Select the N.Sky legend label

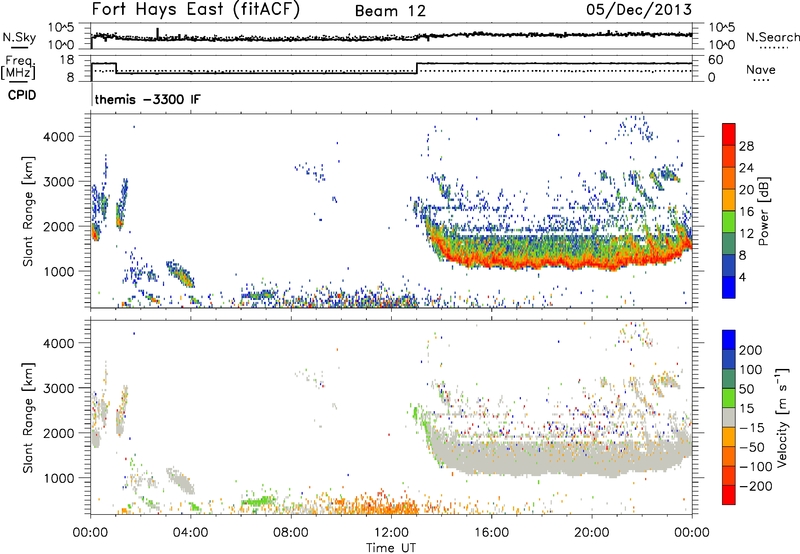[19, 37]
